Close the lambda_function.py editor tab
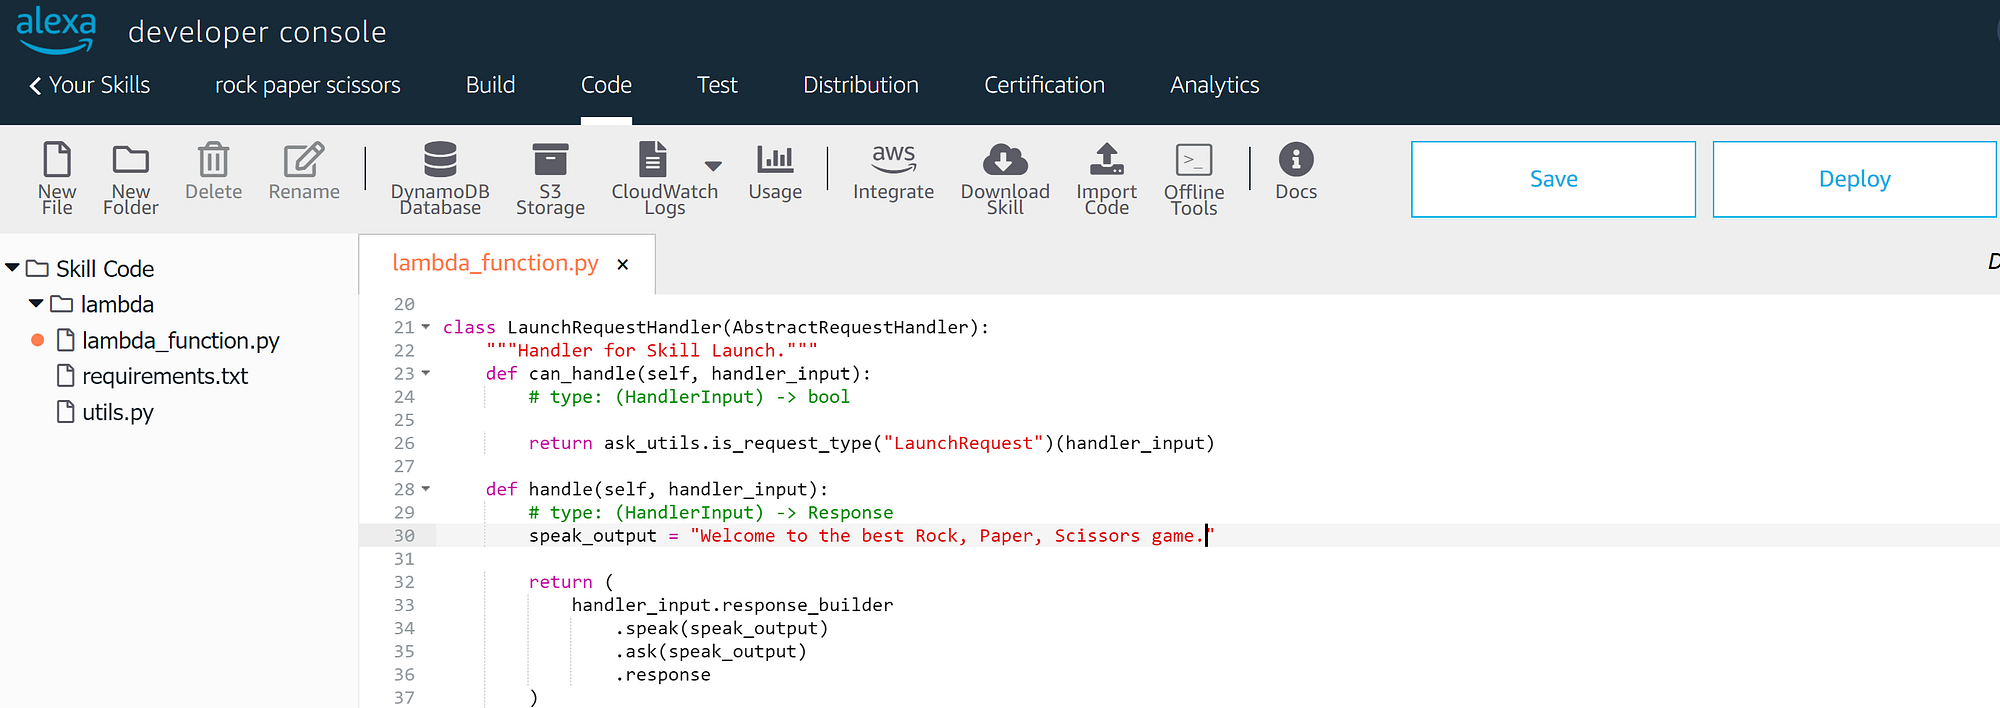The height and width of the screenshot is (708, 2000). pyautogui.click(x=623, y=264)
